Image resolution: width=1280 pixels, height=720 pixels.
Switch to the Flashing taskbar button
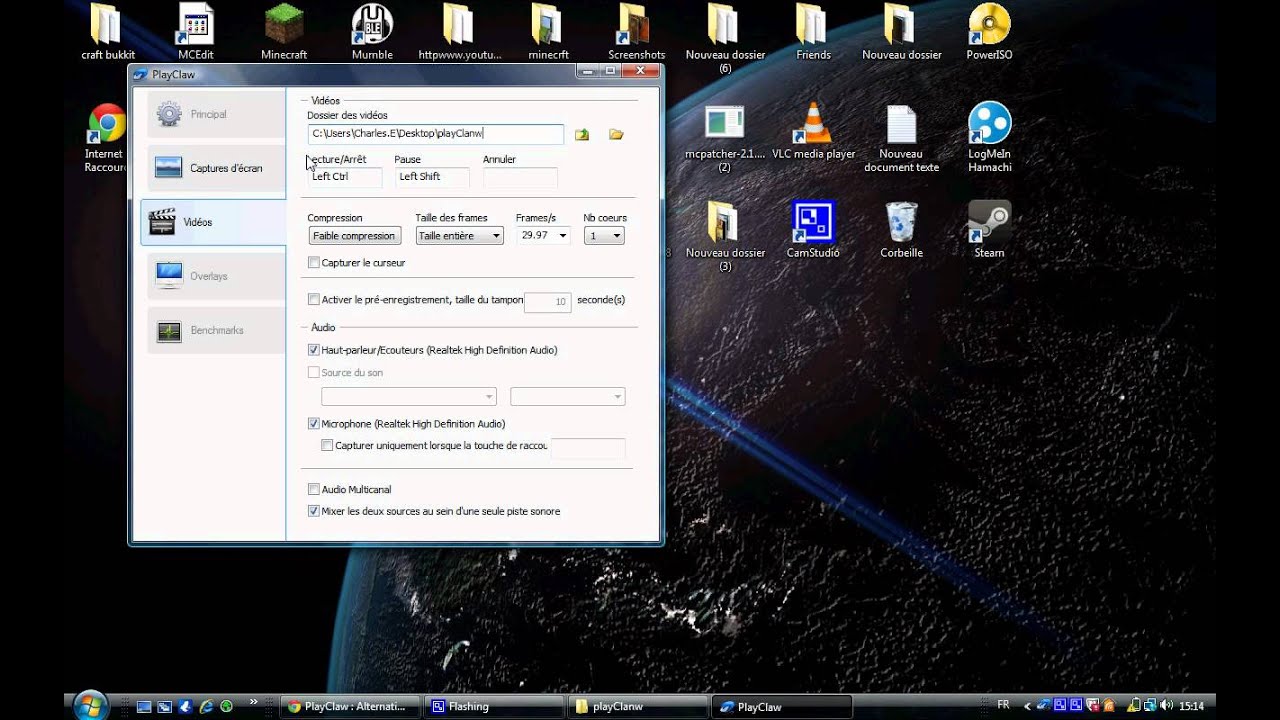(x=493, y=706)
